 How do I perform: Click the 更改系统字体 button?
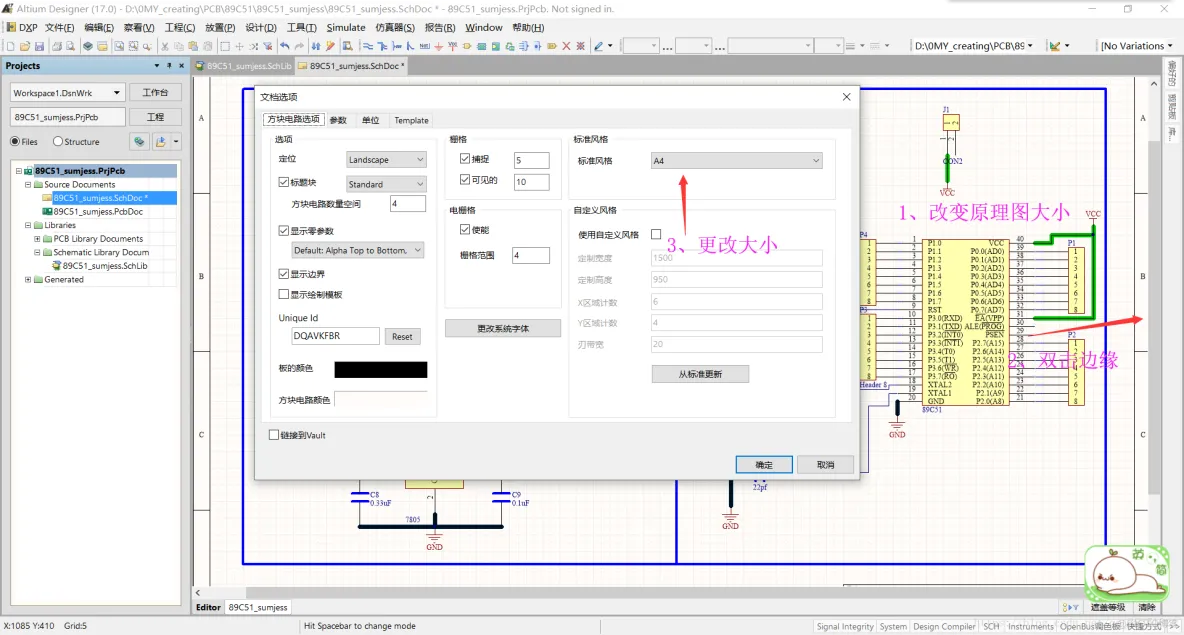tap(503, 328)
